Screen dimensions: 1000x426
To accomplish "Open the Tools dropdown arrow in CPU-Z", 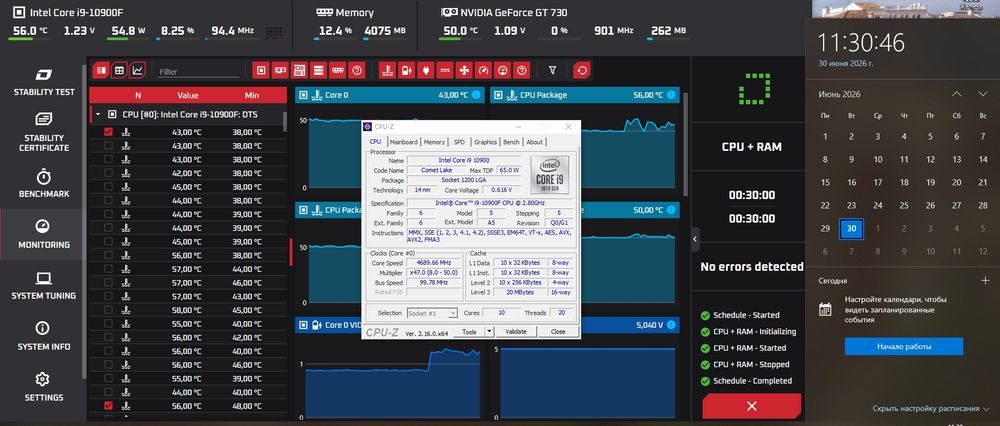I will click(x=489, y=332).
